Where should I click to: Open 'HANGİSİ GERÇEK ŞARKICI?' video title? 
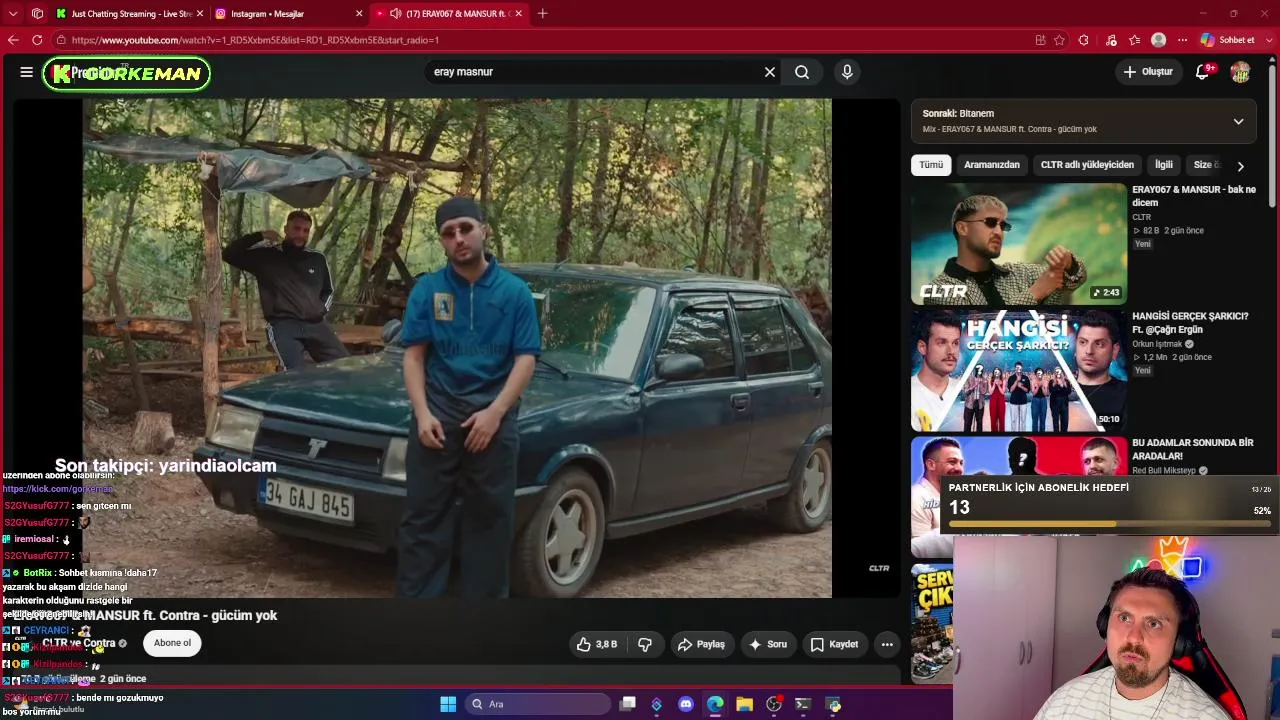[x=1190, y=322]
